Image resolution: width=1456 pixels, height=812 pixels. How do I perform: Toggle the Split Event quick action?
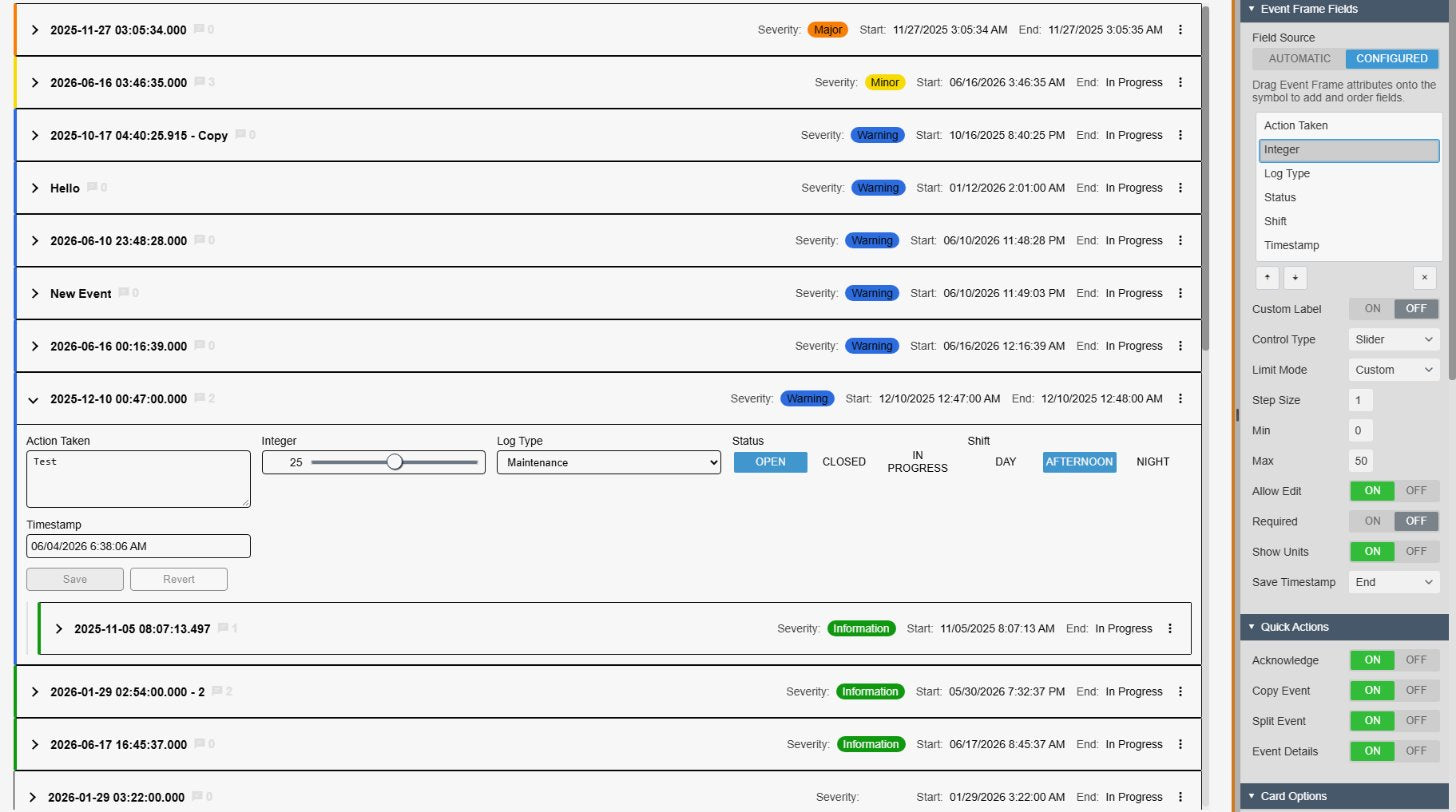coord(1394,720)
